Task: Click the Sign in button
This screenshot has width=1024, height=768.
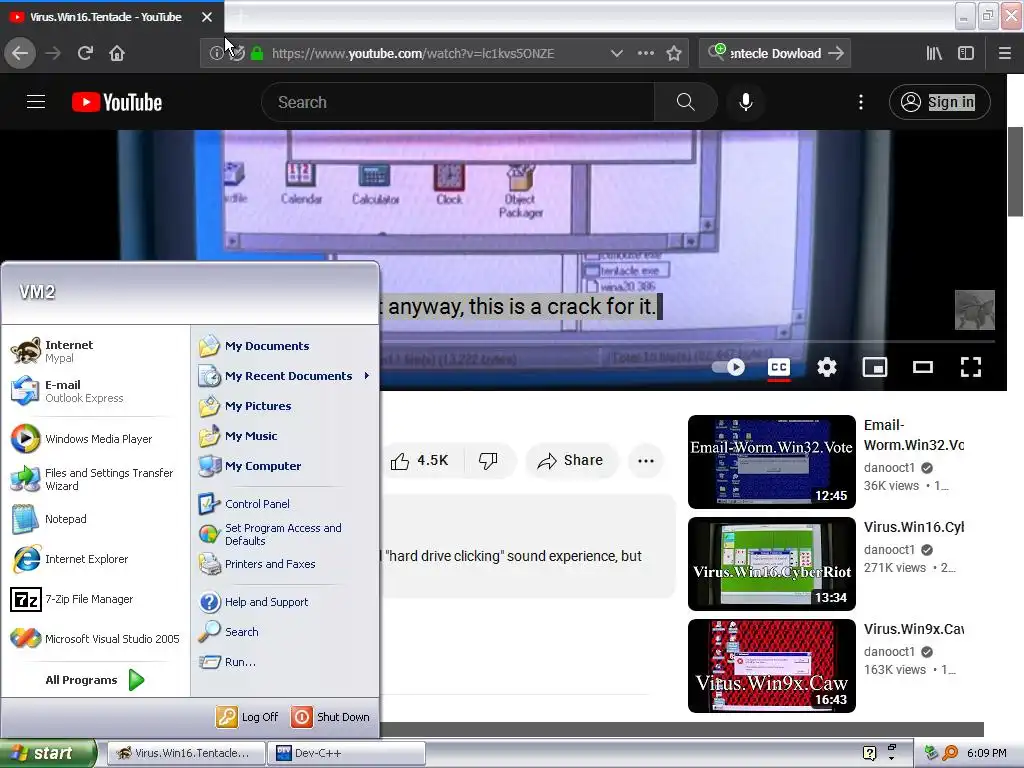Action: [939, 102]
